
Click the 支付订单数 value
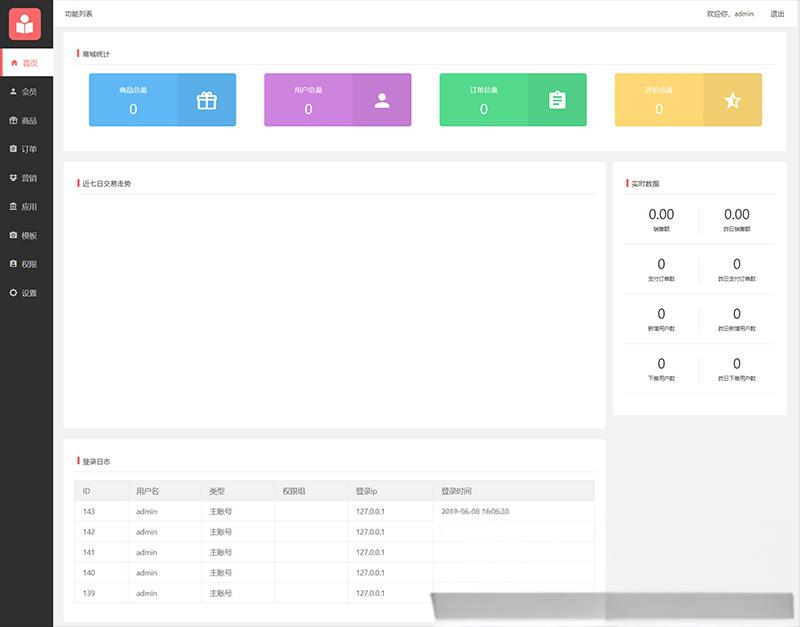coord(661,264)
